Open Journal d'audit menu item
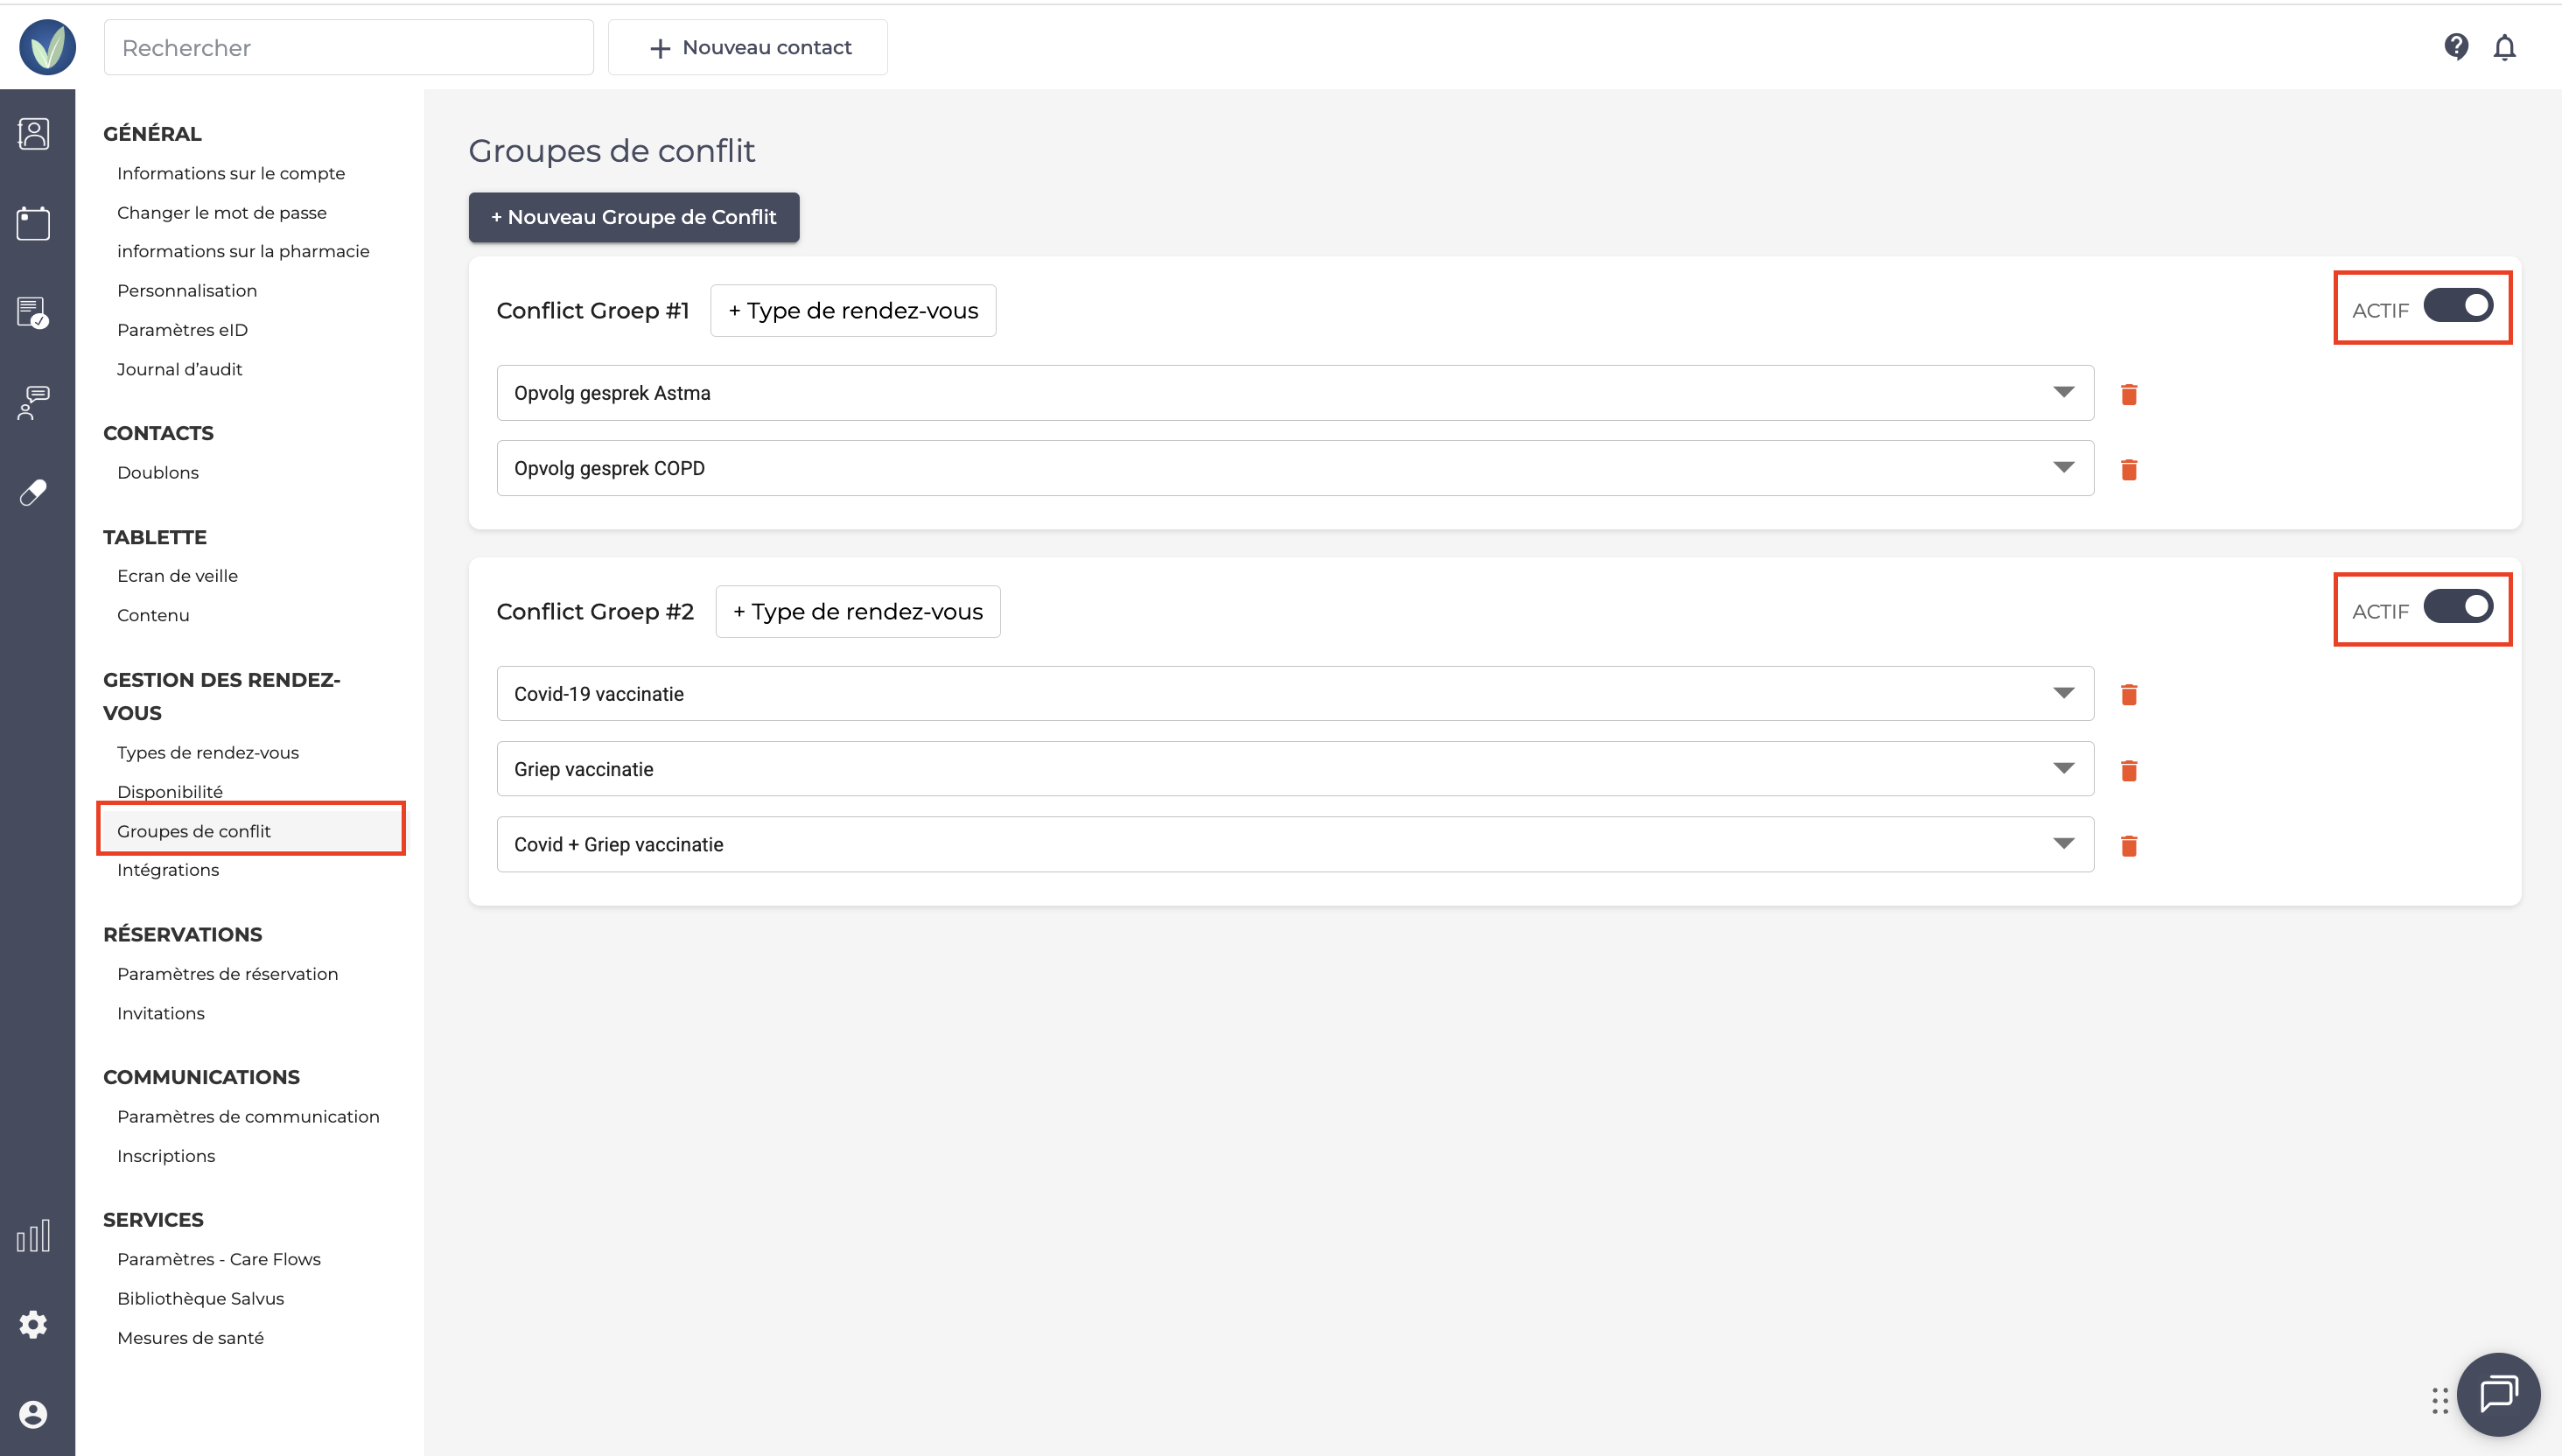 180,369
